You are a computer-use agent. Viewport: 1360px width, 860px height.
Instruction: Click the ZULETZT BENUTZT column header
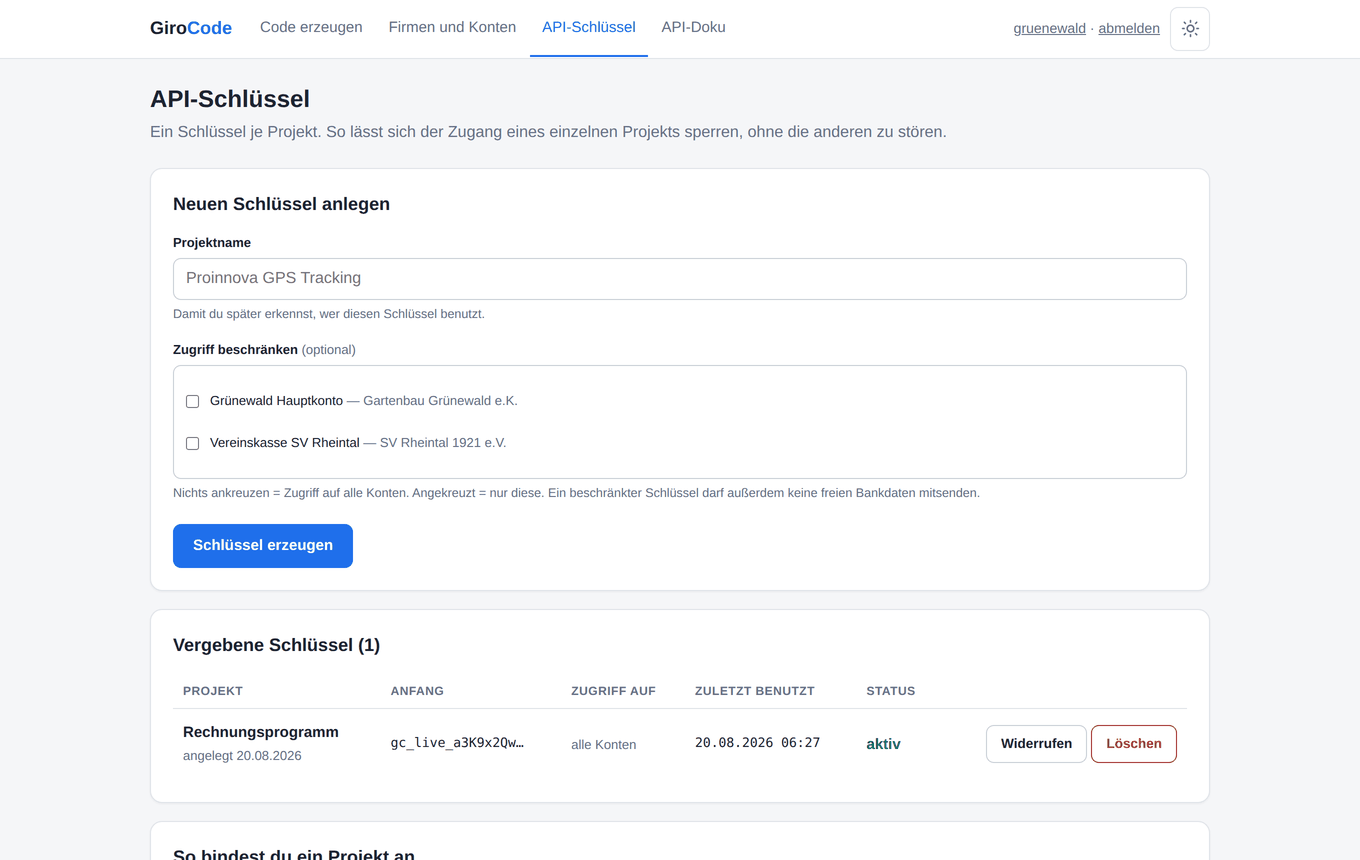(x=755, y=691)
